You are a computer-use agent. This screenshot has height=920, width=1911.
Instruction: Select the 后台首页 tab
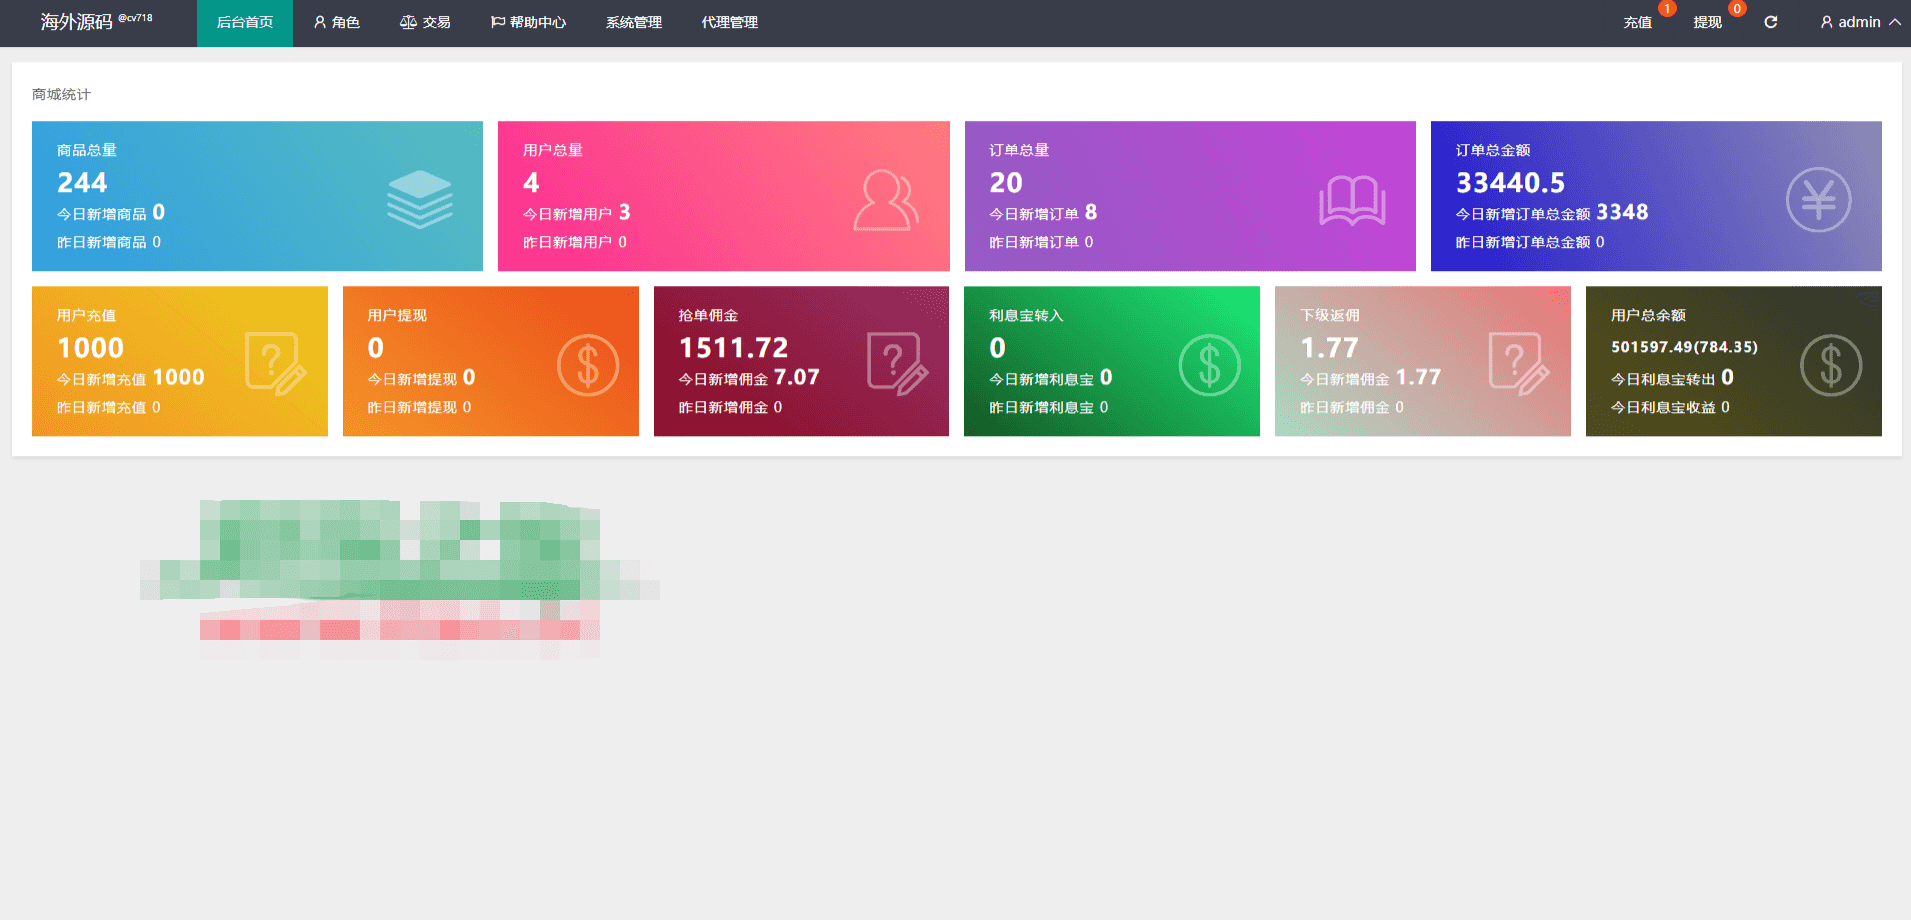245,22
